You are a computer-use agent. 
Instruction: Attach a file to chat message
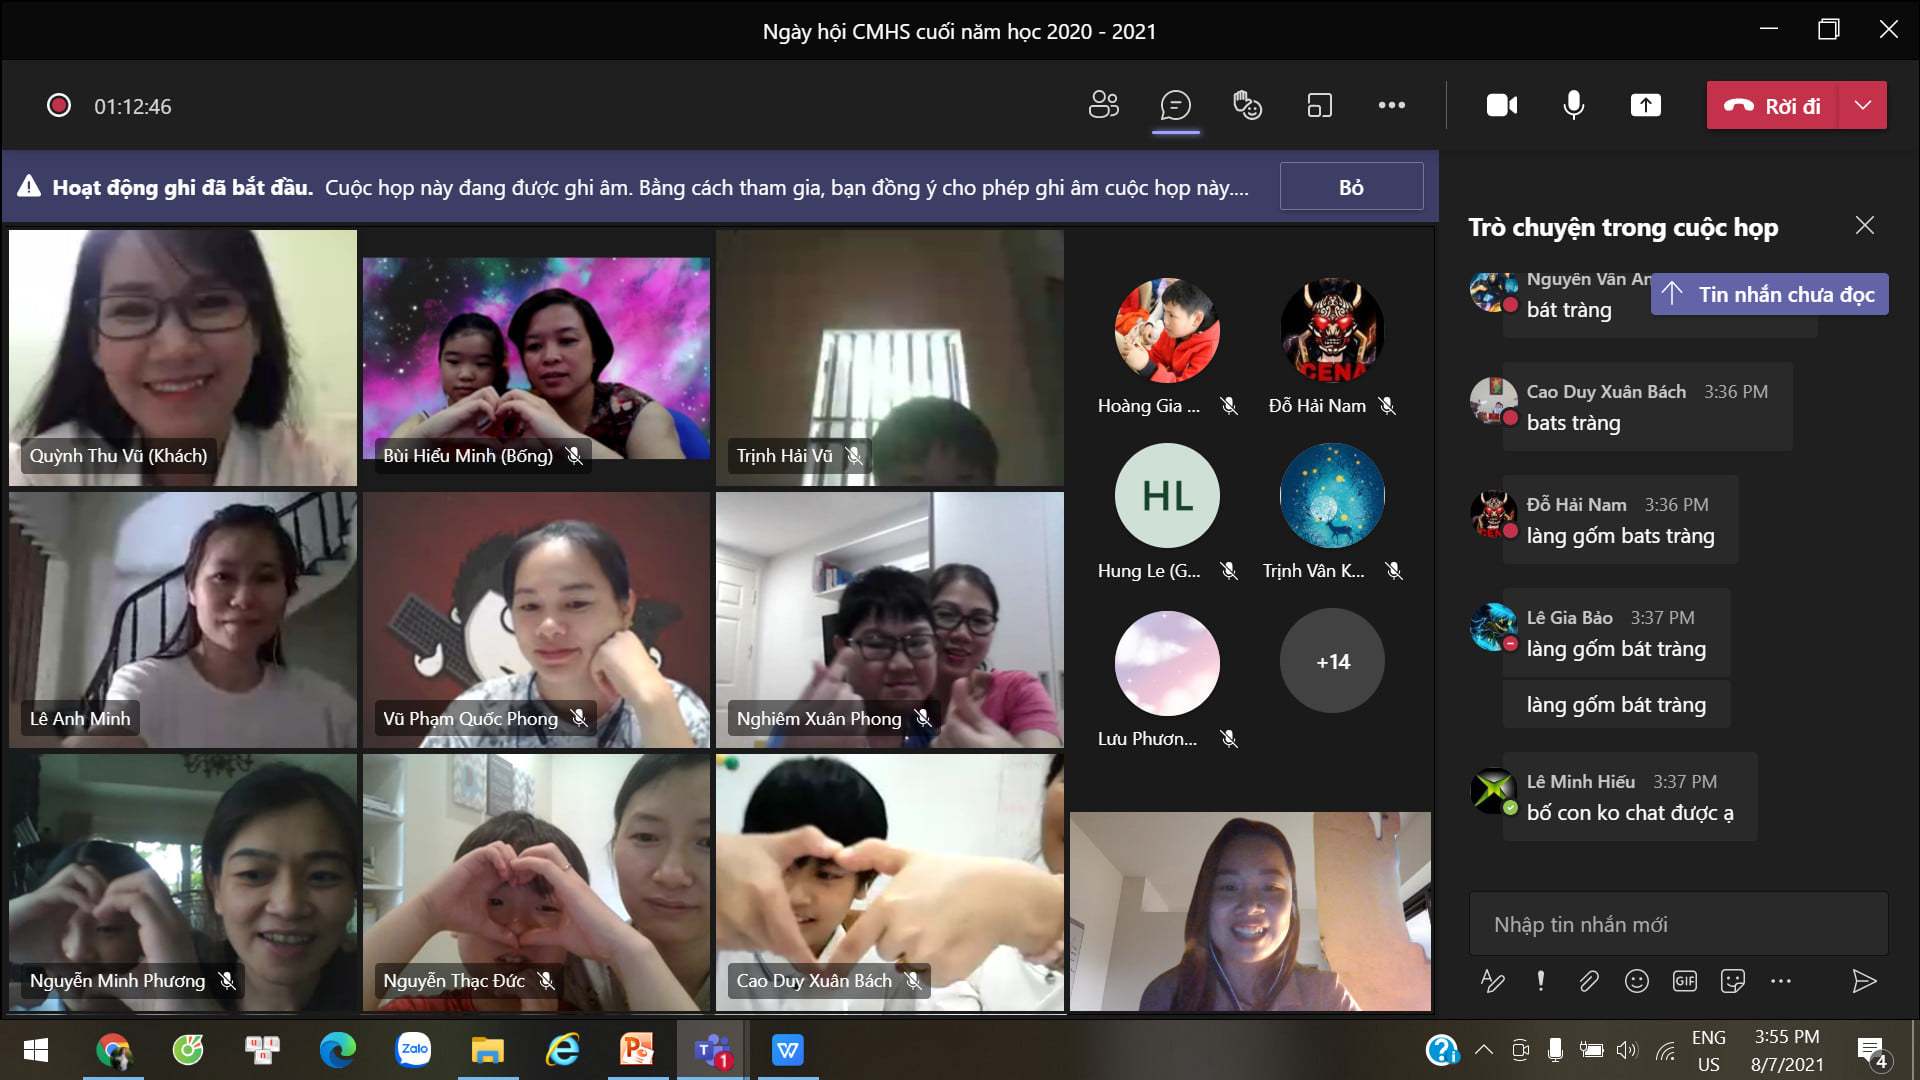tap(1589, 981)
